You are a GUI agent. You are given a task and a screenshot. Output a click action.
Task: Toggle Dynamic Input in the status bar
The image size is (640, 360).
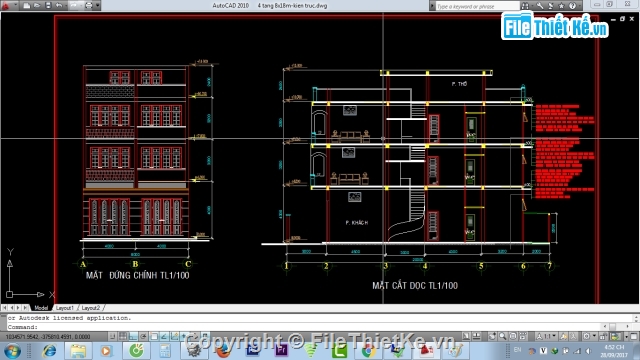tap(184, 336)
